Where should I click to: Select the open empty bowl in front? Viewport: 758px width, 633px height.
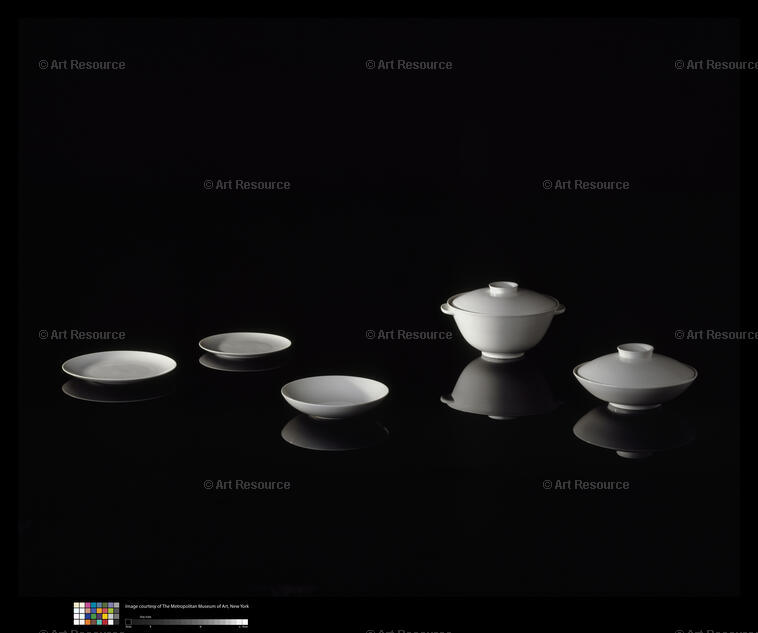335,397
